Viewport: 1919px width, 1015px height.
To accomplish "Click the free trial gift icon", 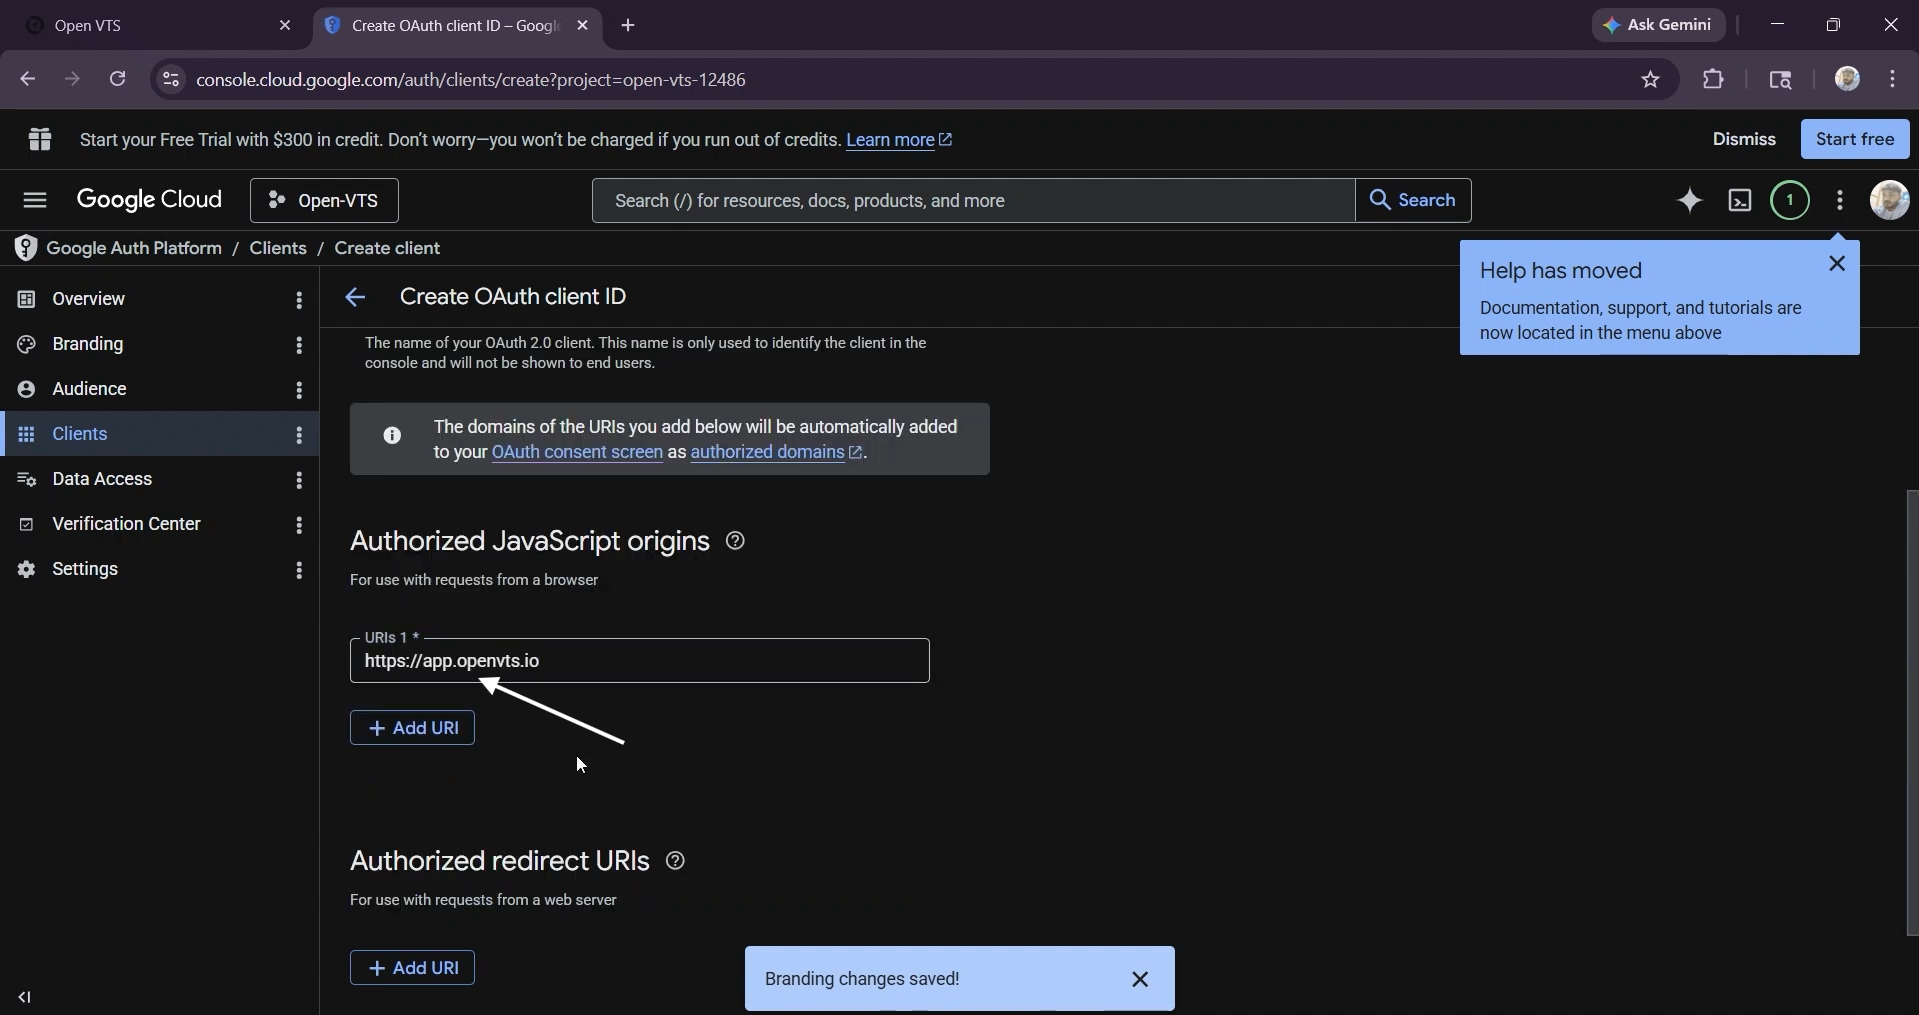I will click(40, 139).
